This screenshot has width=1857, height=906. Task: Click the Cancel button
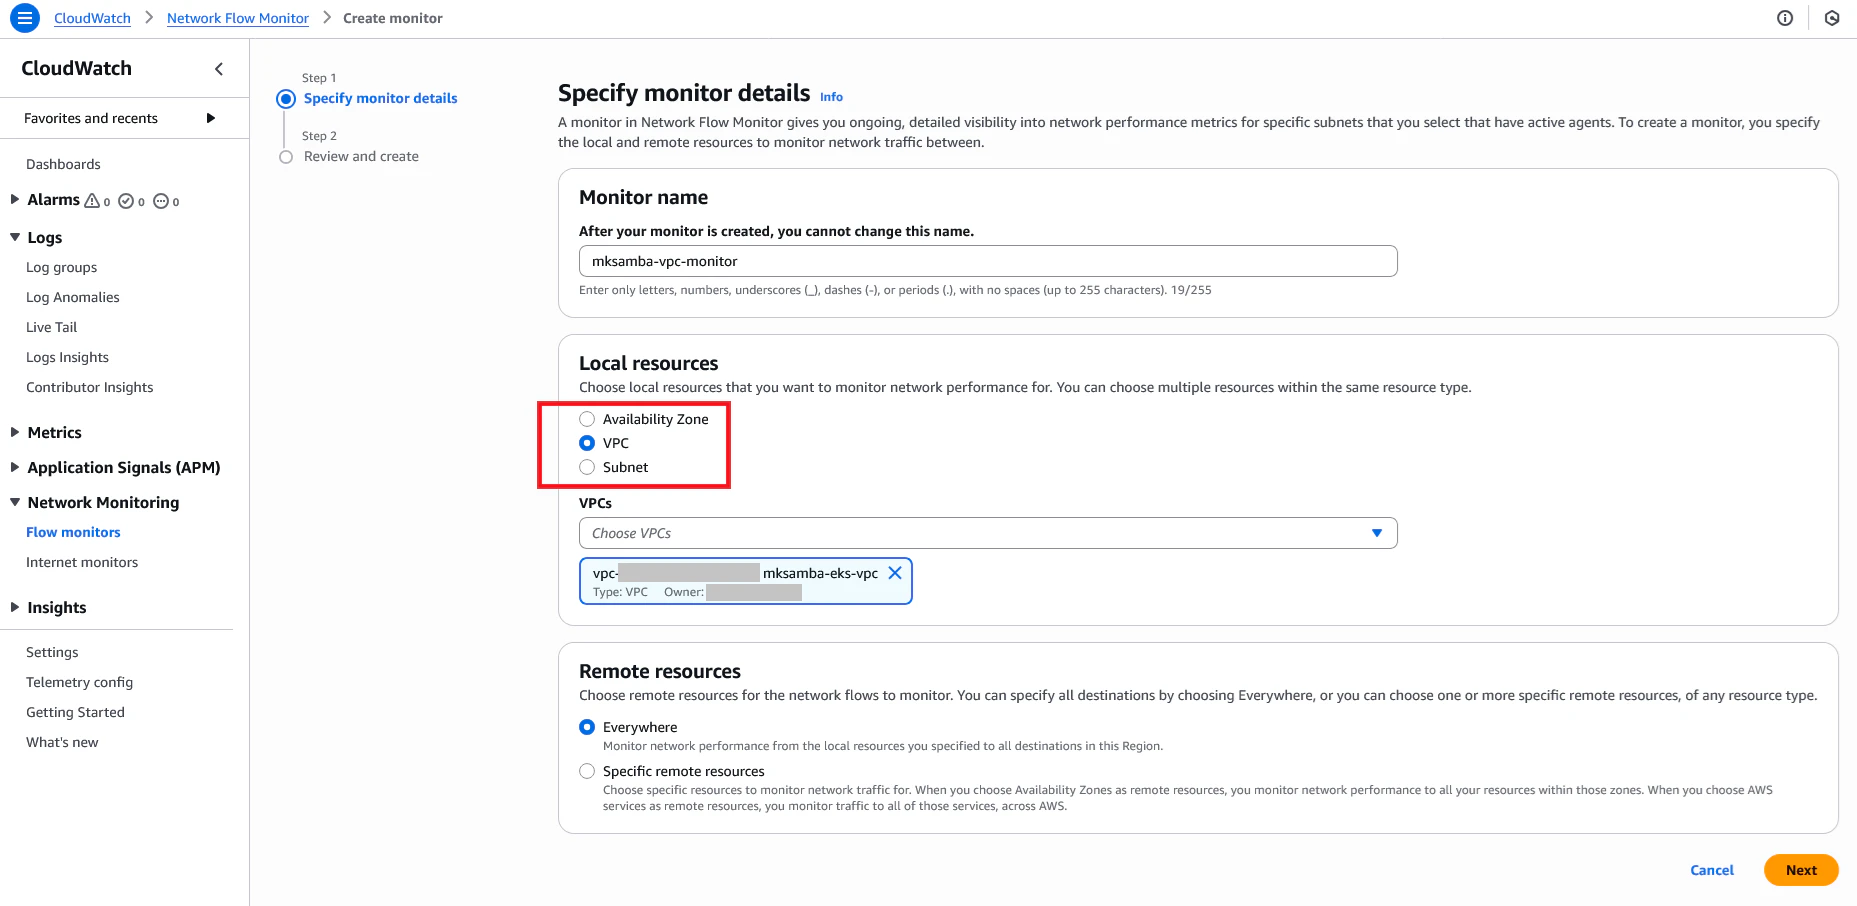1712,870
